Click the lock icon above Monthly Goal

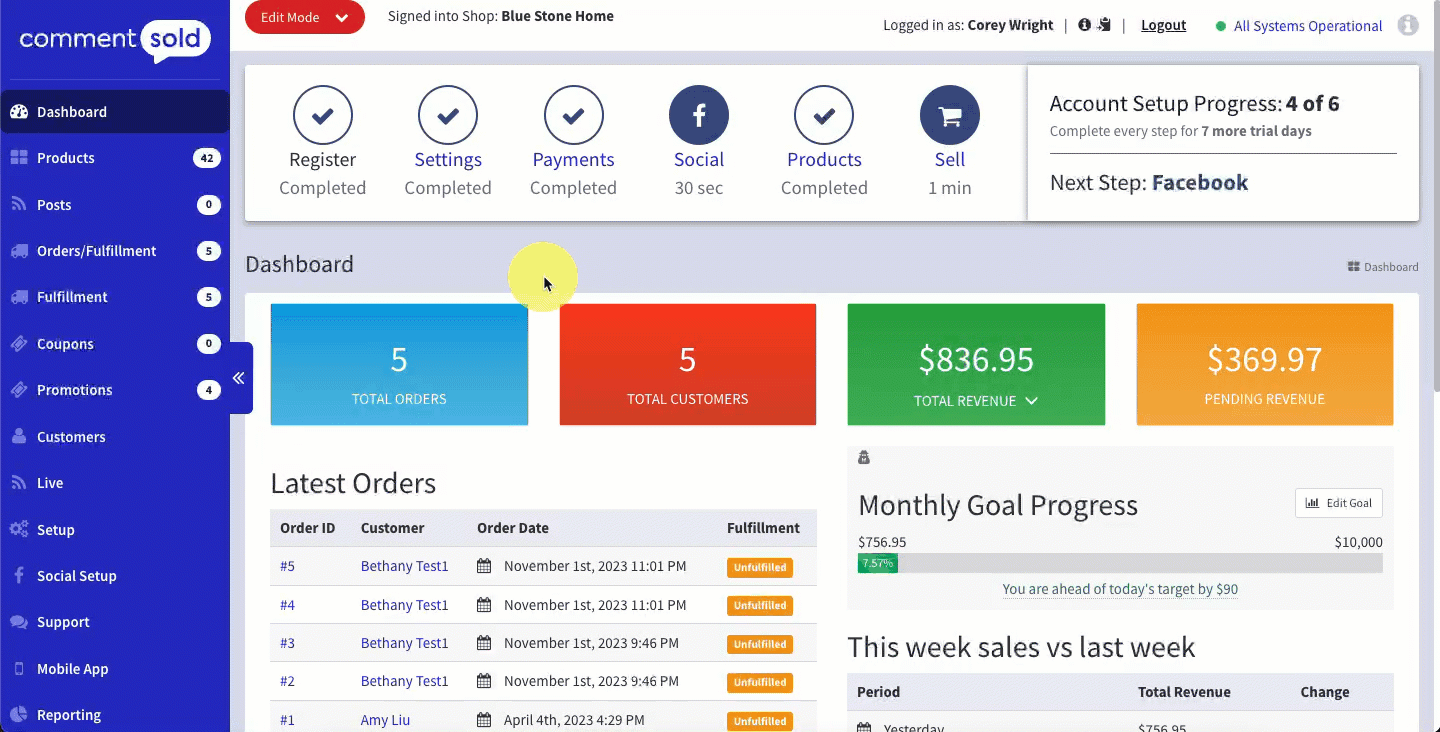pos(864,458)
